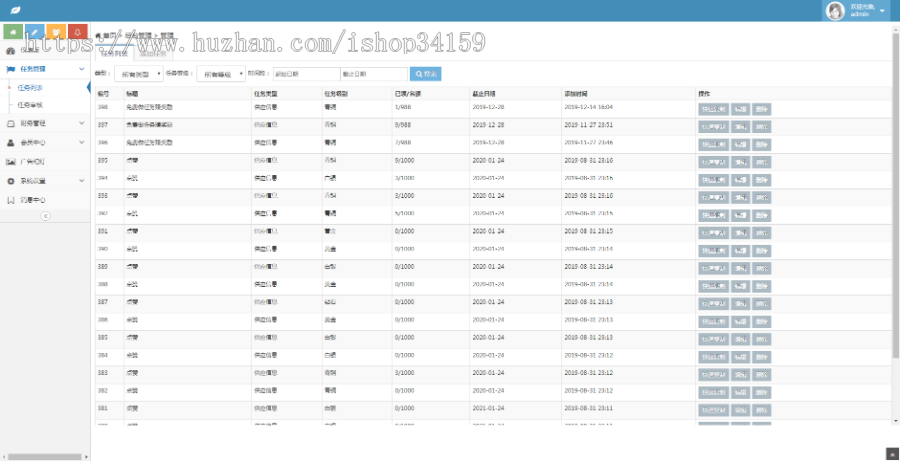Click the blue search button with magnifier
900x461 pixels.
click(425, 73)
